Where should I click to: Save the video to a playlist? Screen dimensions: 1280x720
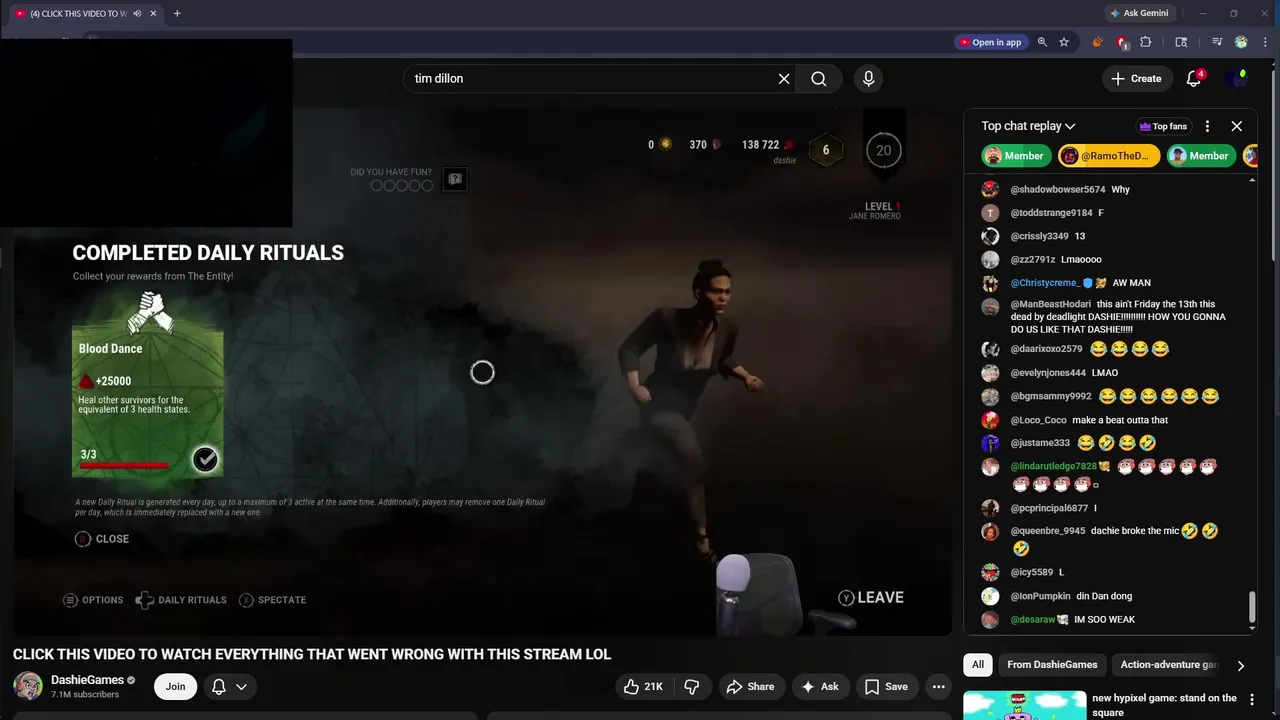click(x=886, y=687)
